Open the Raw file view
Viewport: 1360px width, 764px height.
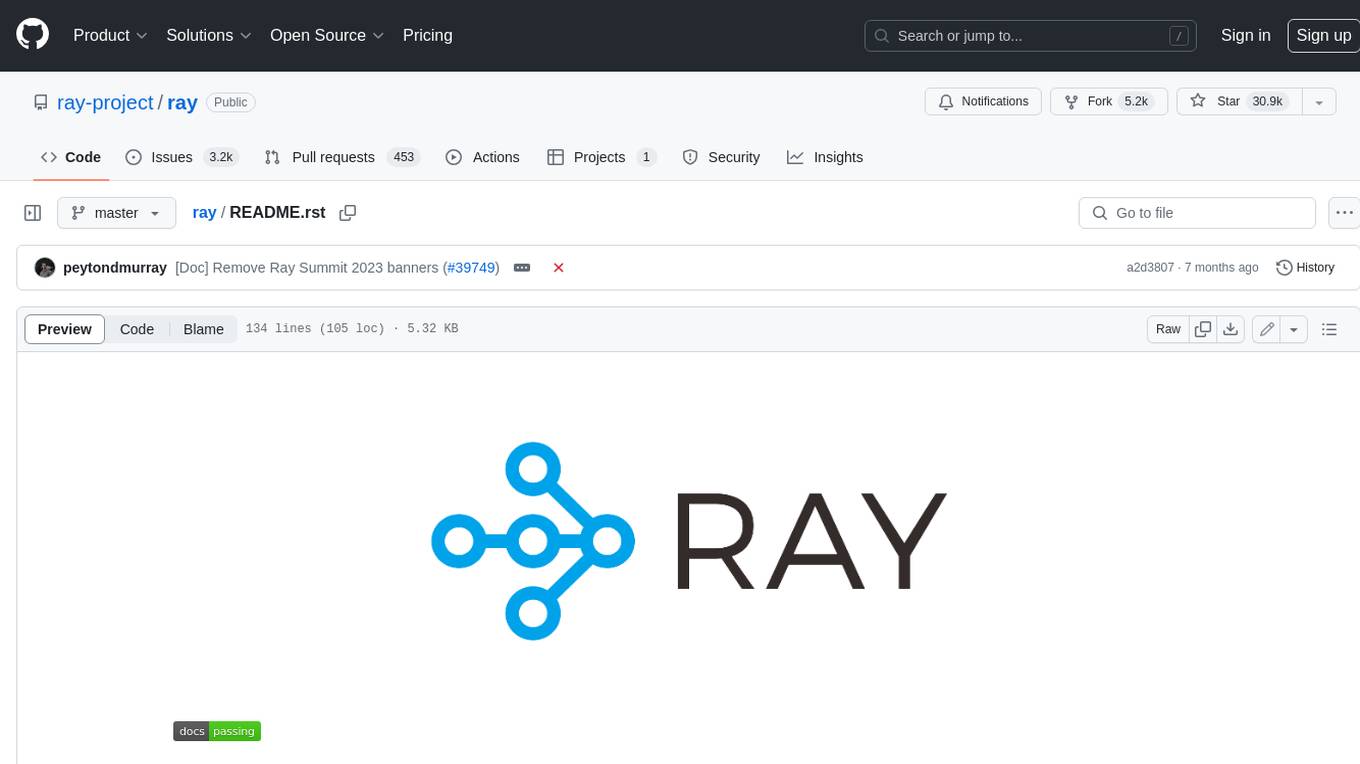1168,329
